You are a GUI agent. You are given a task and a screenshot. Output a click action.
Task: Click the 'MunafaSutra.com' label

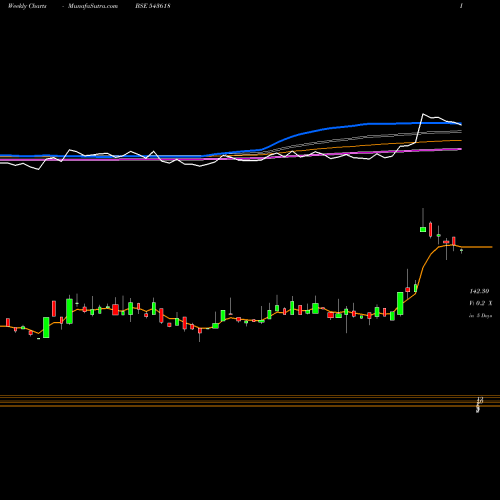(x=93, y=6)
